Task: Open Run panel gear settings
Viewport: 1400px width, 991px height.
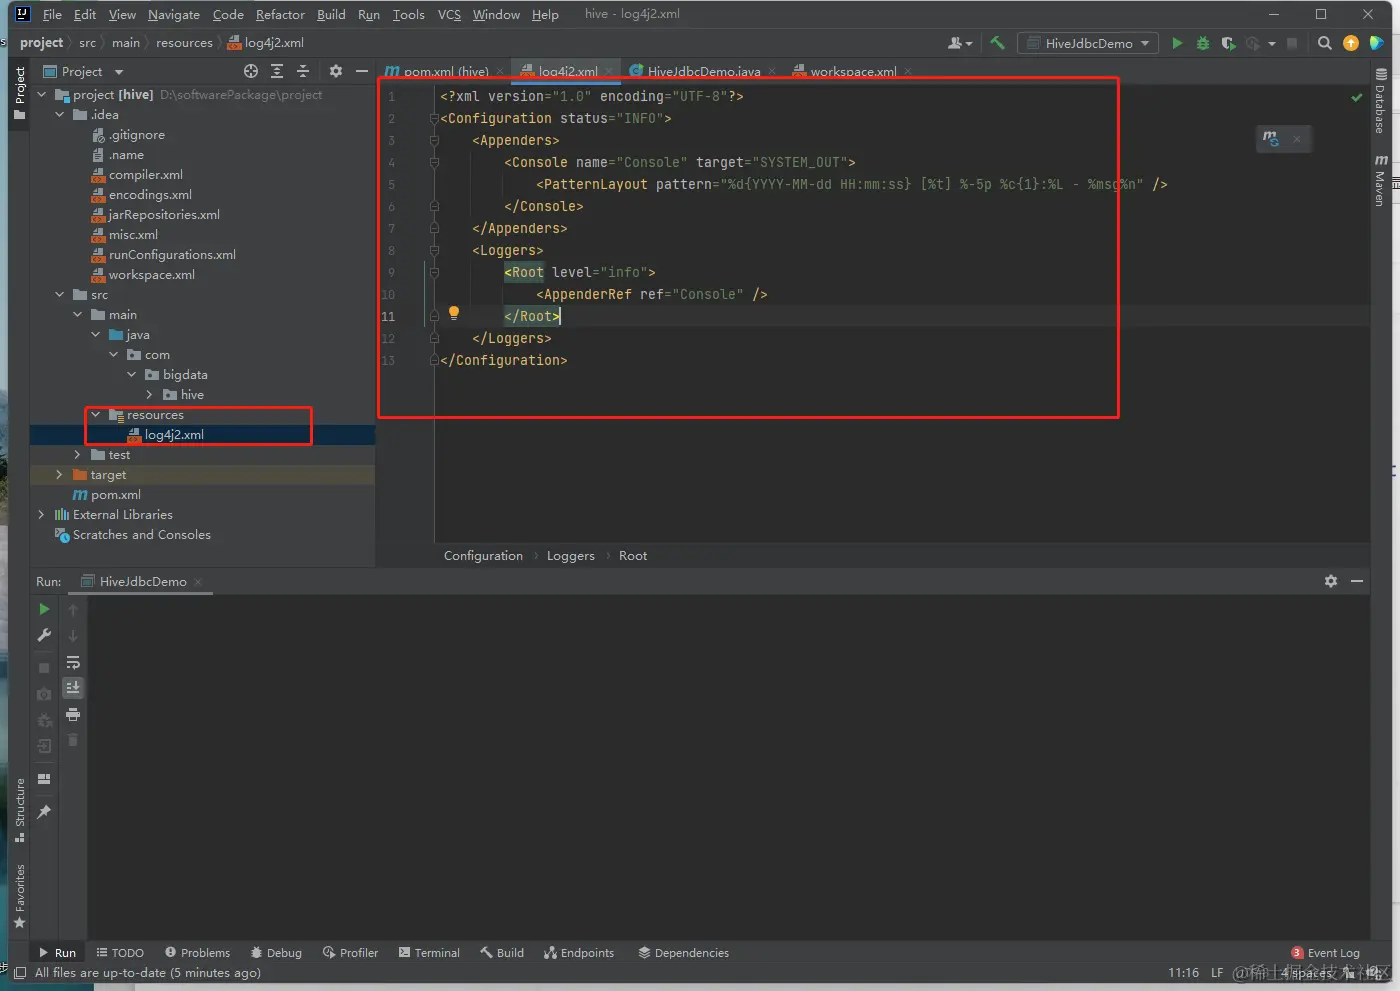Action: [x=1331, y=581]
